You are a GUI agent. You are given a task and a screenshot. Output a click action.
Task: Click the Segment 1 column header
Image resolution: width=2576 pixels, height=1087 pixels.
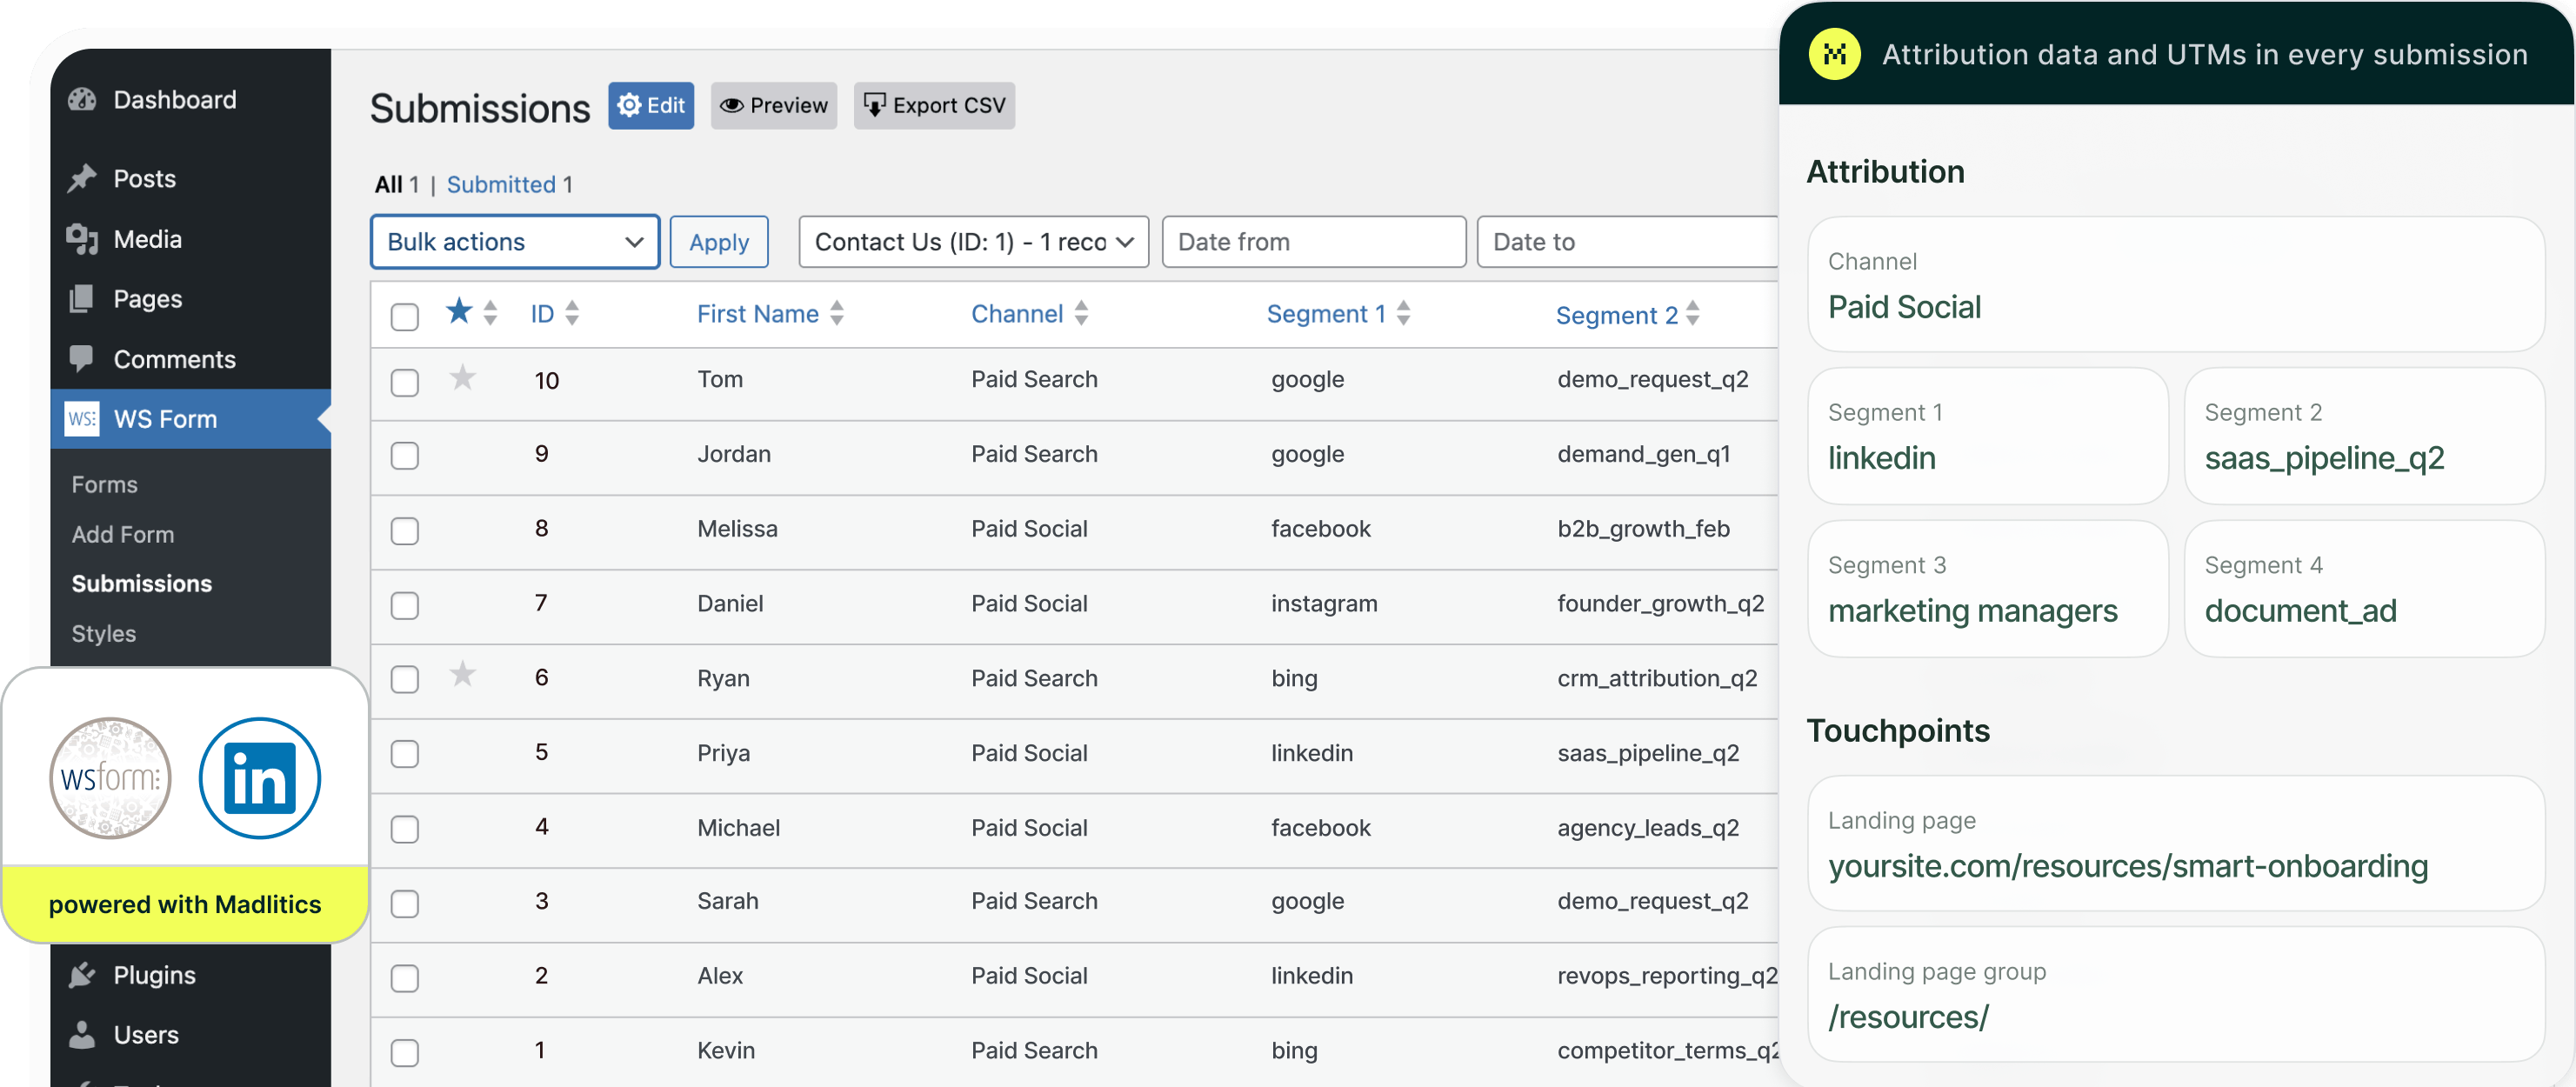click(x=1326, y=313)
